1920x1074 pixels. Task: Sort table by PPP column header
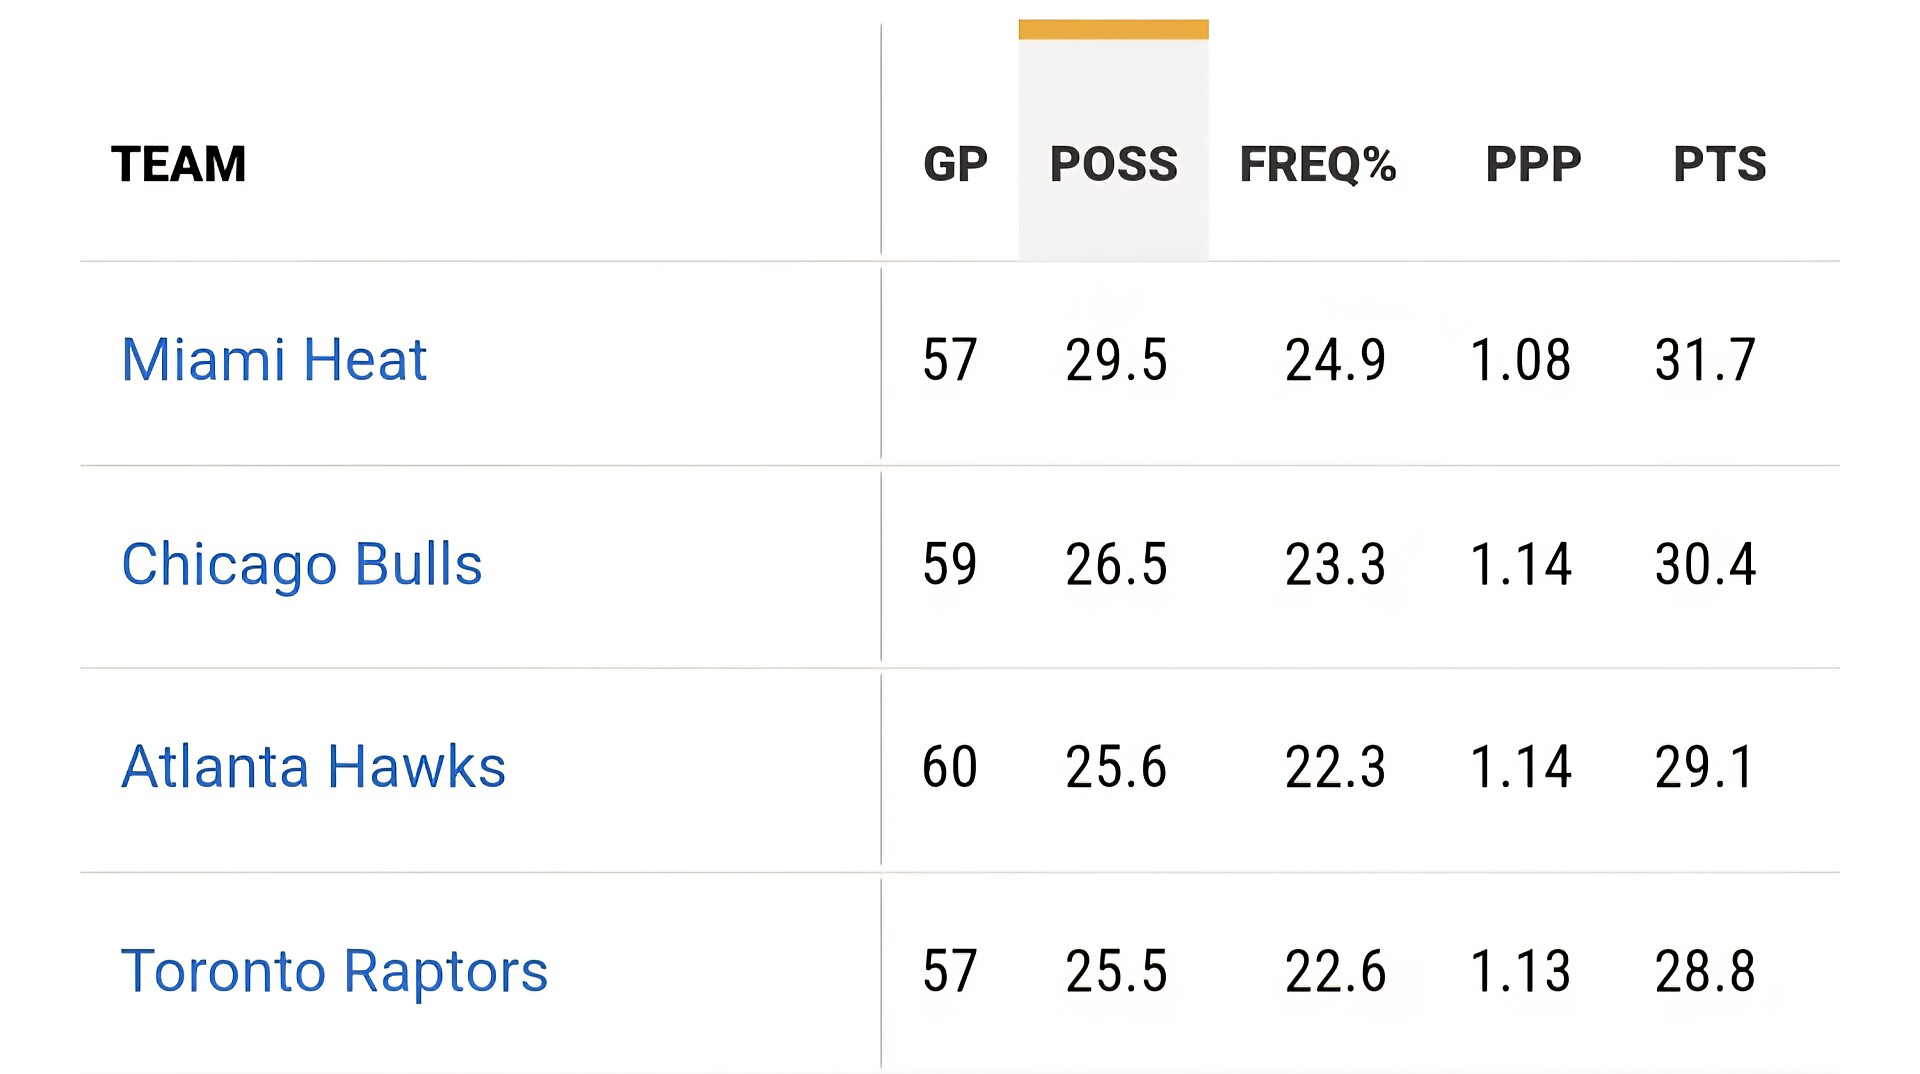(x=1533, y=164)
